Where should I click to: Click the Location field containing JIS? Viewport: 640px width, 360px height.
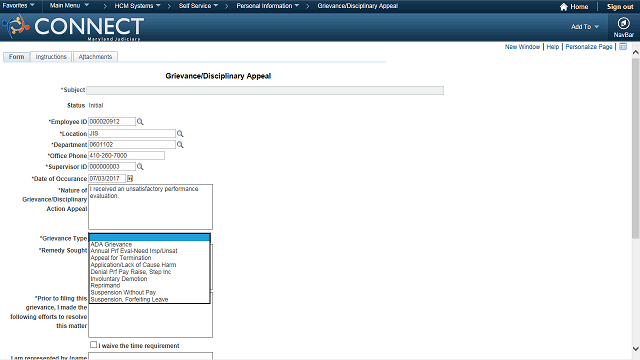pos(132,133)
